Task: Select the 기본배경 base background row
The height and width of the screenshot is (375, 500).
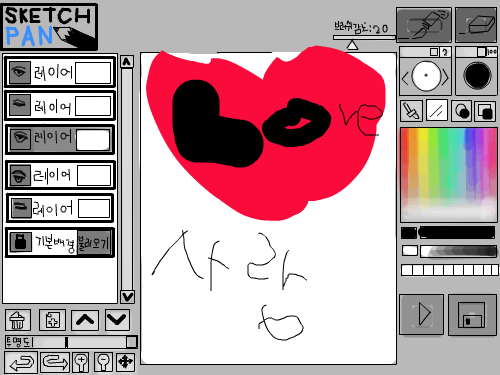Action: click(x=60, y=243)
